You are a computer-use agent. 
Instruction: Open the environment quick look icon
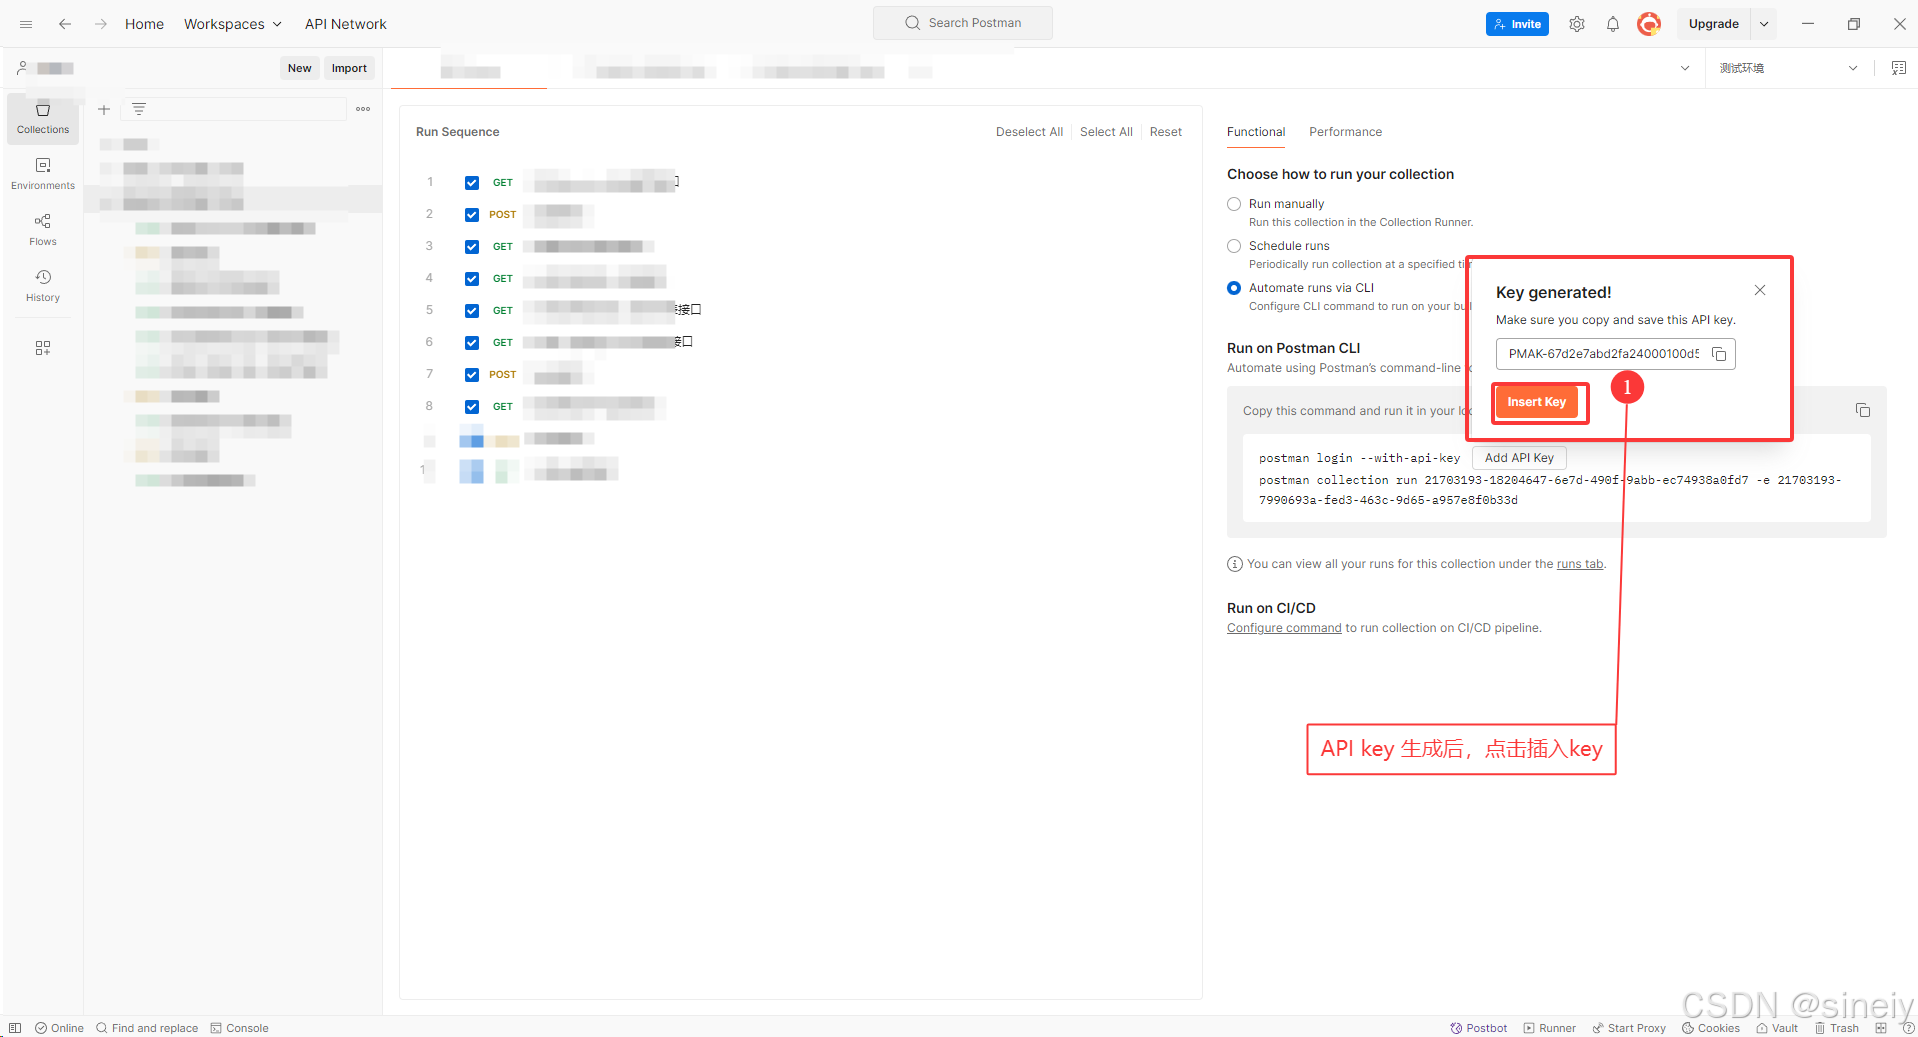click(x=1898, y=68)
